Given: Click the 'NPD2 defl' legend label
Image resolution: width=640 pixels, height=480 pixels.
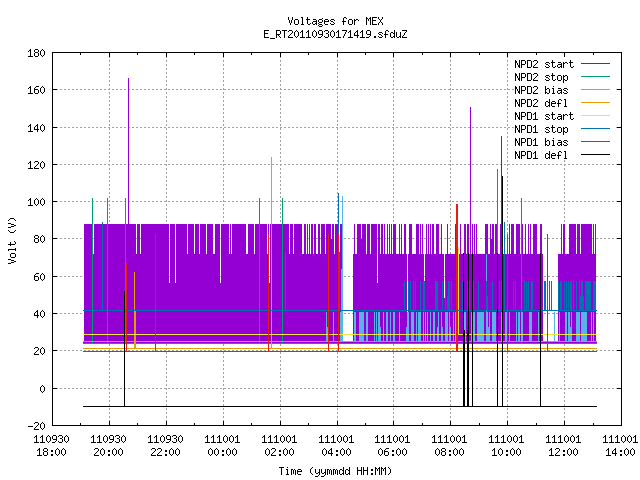Looking at the screenshot, I should click(x=541, y=103).
